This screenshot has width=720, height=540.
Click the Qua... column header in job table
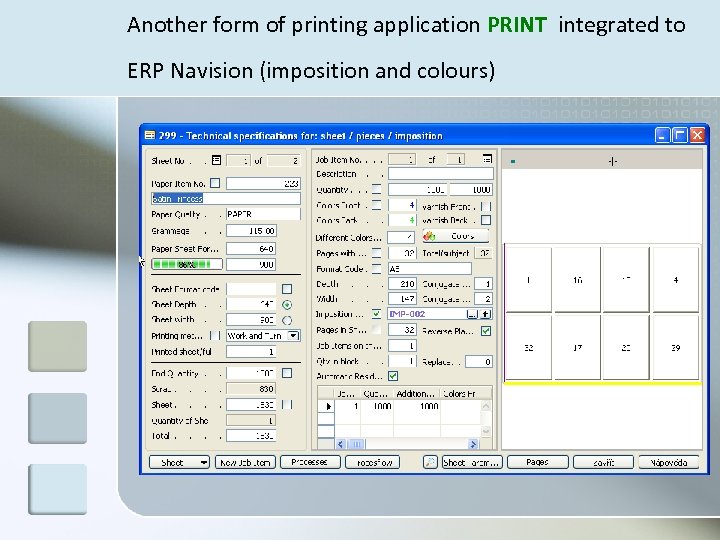(377, 394)
